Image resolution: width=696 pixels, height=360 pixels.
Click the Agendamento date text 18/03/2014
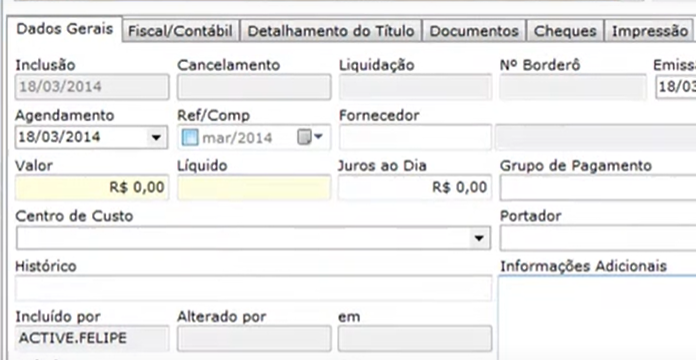point(59,137)
